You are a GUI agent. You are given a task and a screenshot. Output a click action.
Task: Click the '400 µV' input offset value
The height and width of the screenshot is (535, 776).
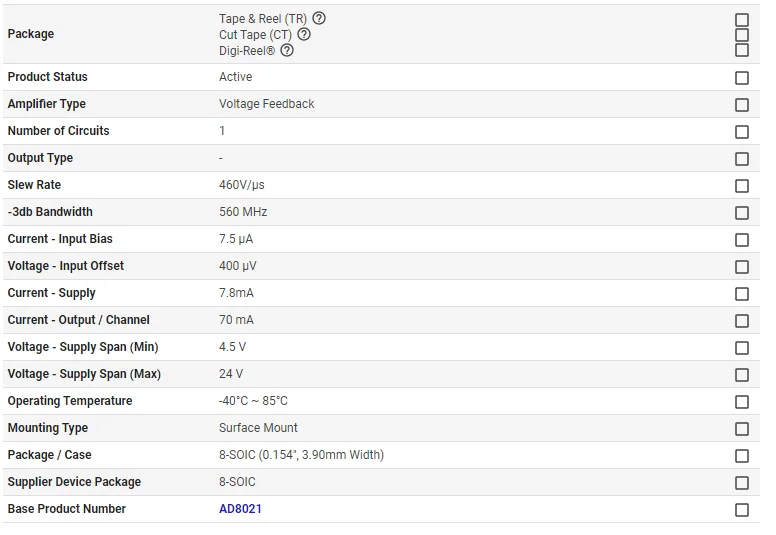click(x=238, y=266)
